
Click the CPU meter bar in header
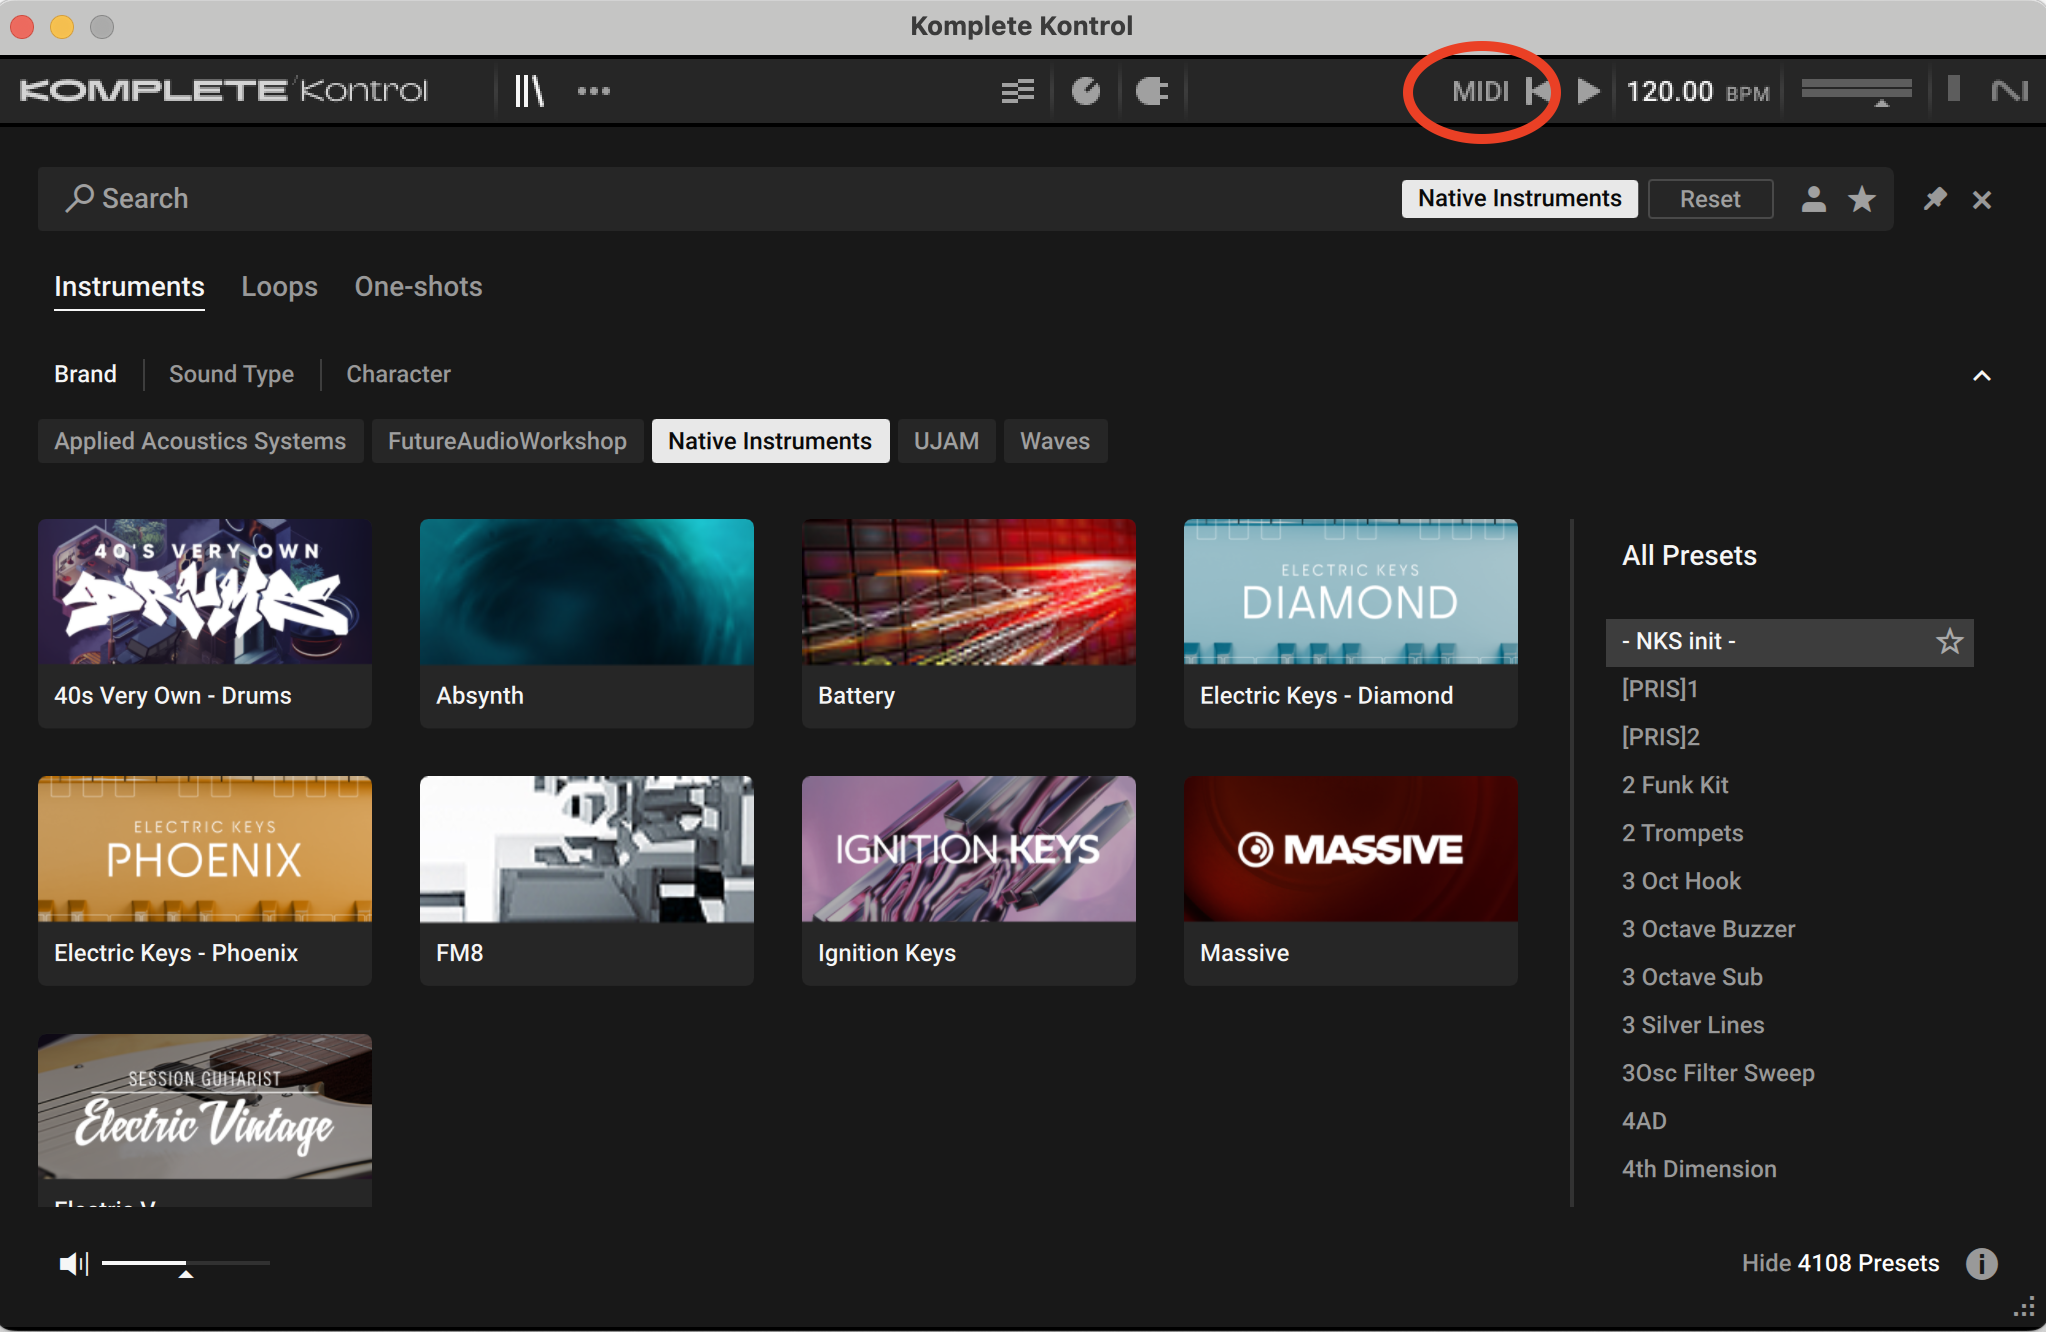(1953, 89)
